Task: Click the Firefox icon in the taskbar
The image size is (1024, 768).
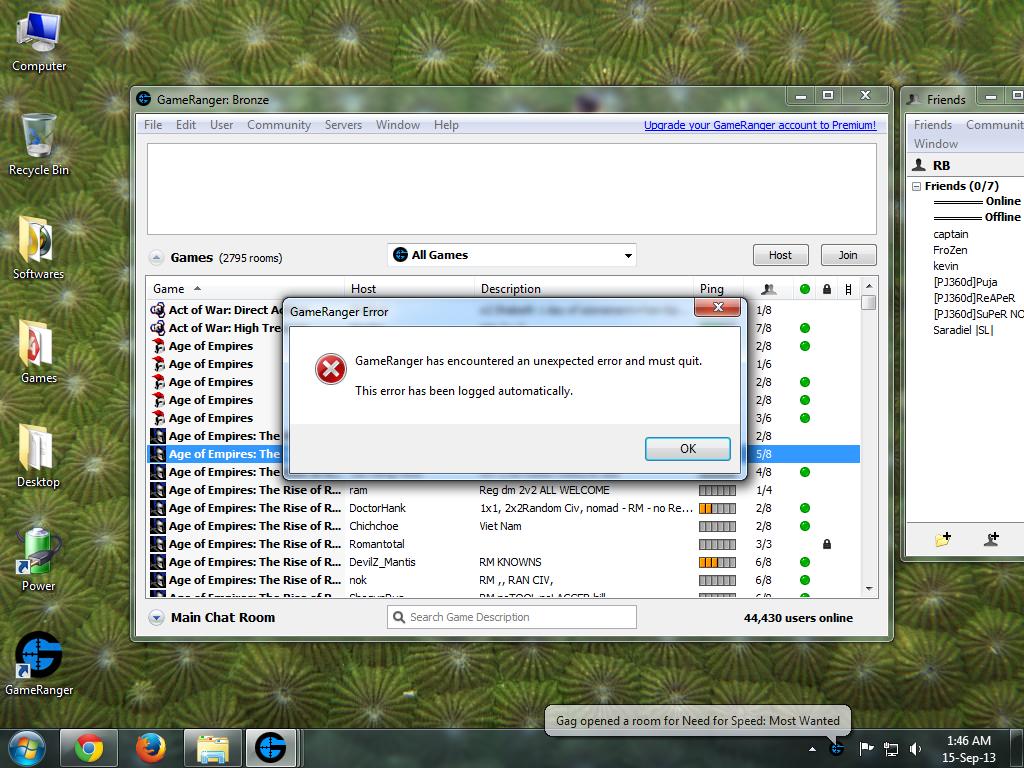Action: click(150, 747)
